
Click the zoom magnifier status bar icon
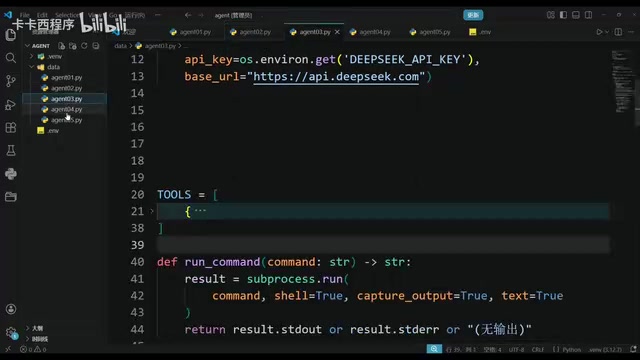434,349
